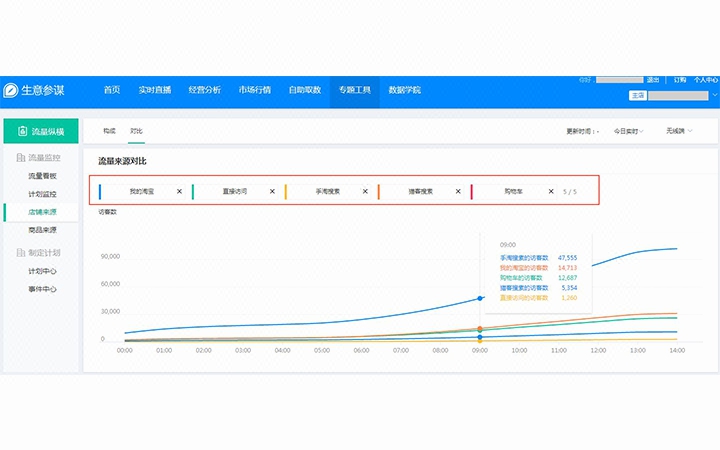Viewport: 720px width, 450px height.
Task: Switch to the 构成 tab
Action: 109,131
